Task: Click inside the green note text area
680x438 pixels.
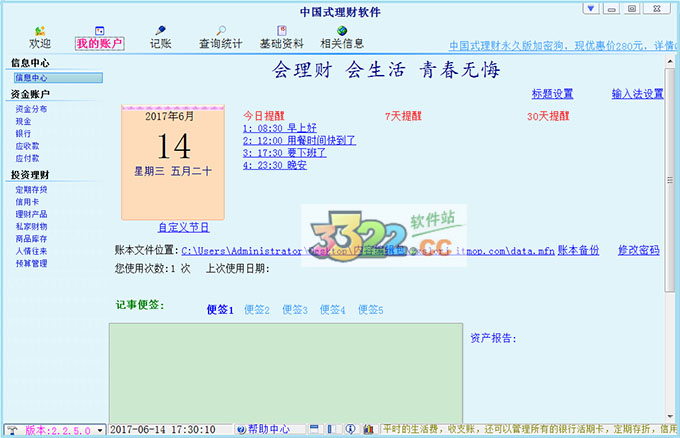Action: pyautogui.click(x=286, y=373)
